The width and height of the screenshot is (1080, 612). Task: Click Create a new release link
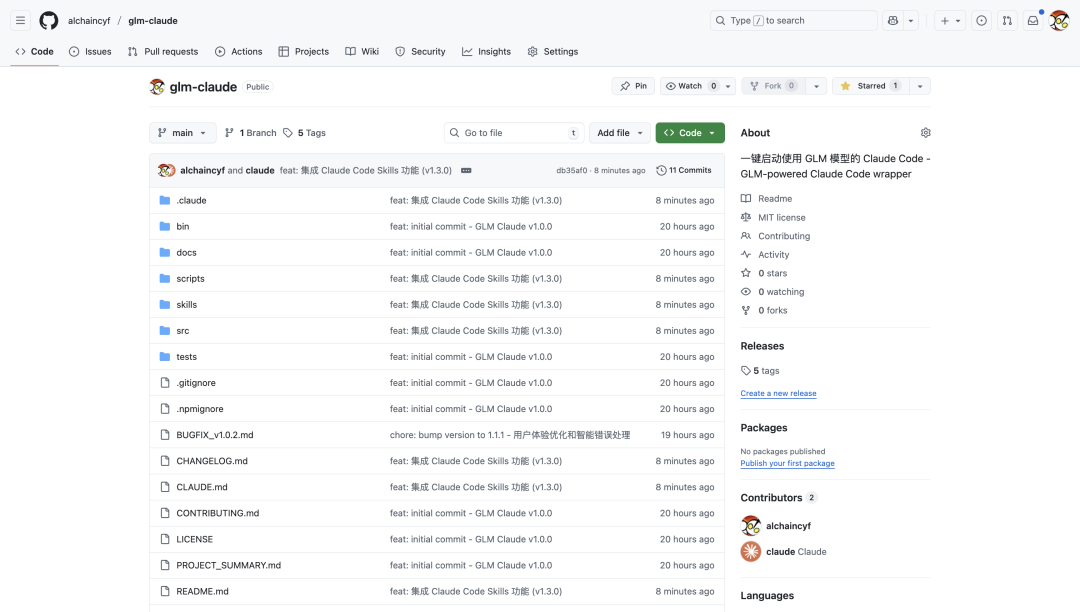pyautogui.click(x=778, y=393)
